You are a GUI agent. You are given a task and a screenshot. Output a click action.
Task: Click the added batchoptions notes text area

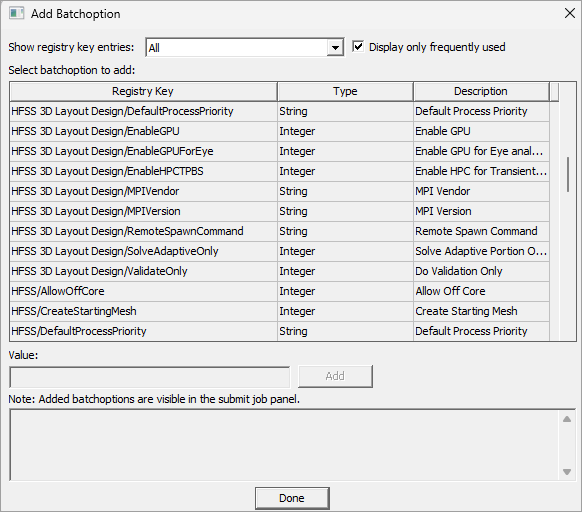pos(285,445)
